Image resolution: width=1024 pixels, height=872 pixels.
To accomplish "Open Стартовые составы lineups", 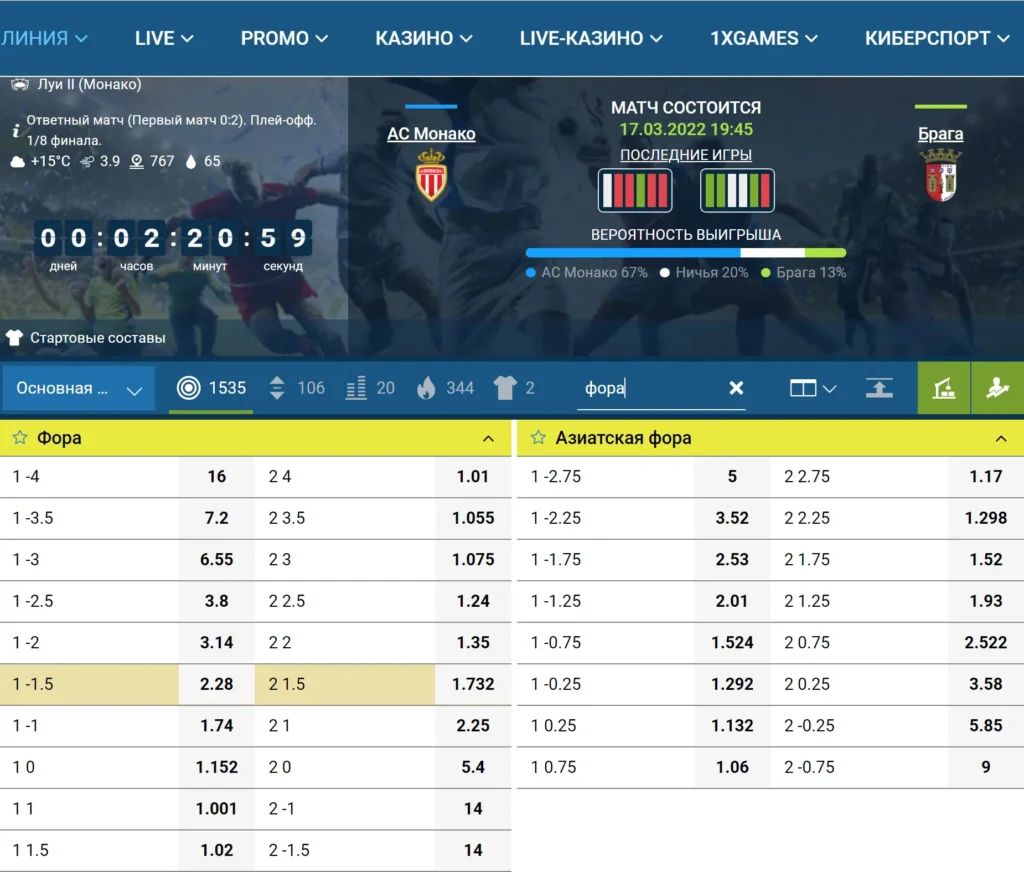I will click(x=98, y=338).
